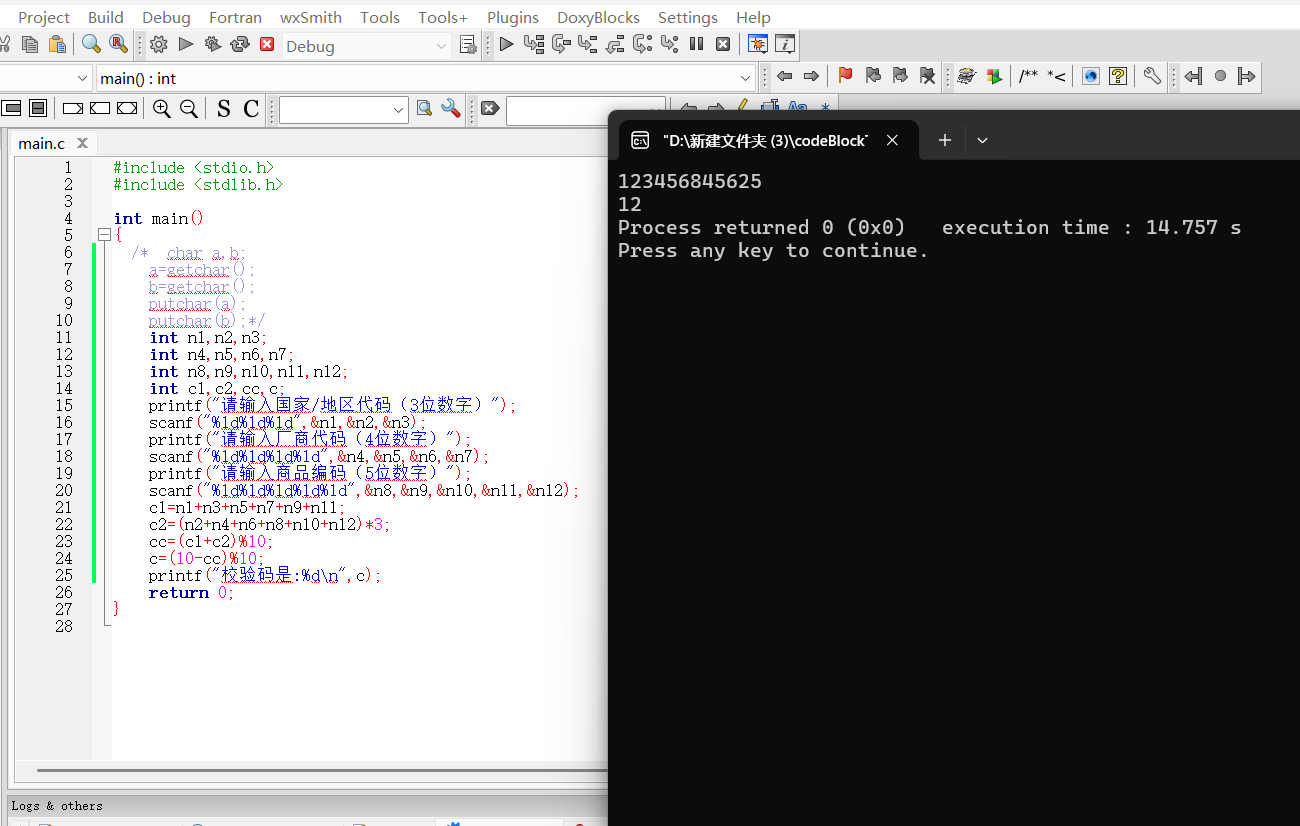Click the Copy icon in toolbar
1300x826 pixels.
click(x=30, y=44)
